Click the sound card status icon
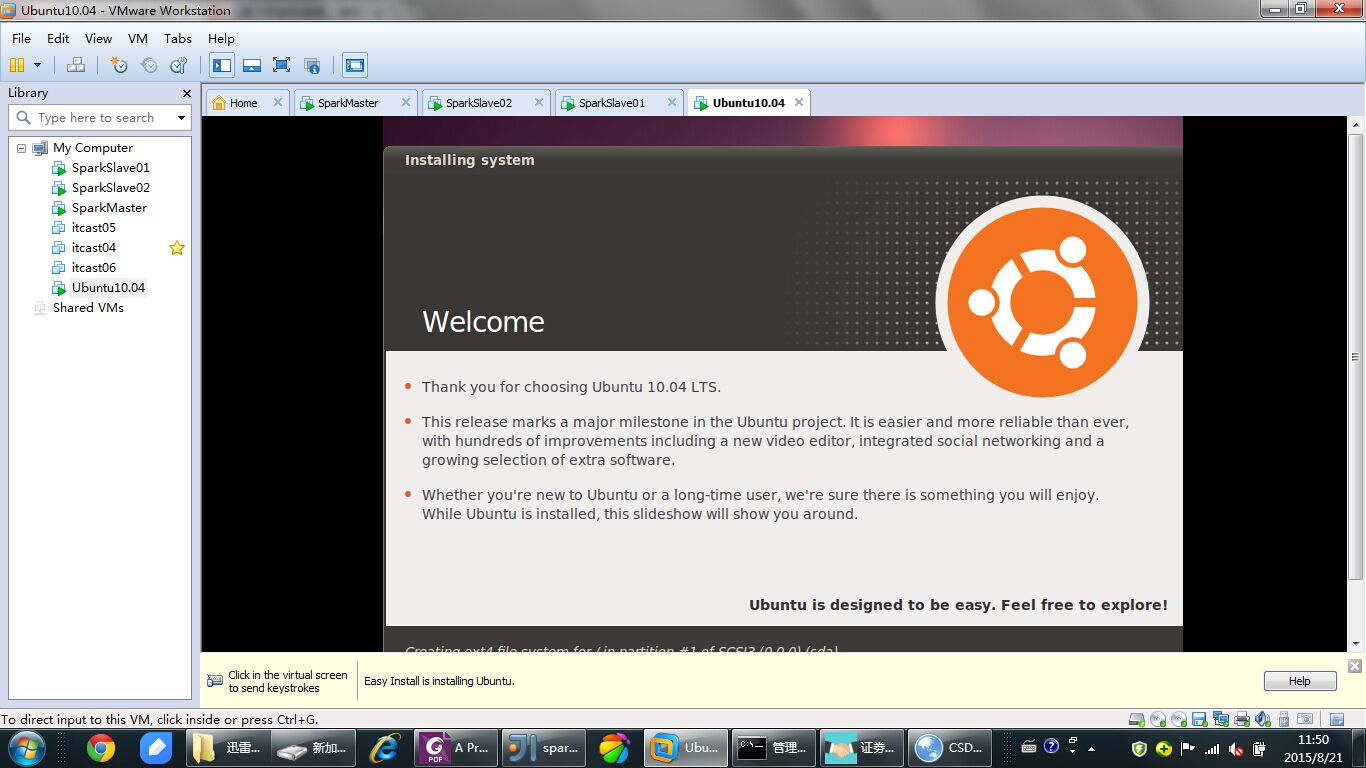The width and height of the screenshot is (1366, 768). [1263, 719]
